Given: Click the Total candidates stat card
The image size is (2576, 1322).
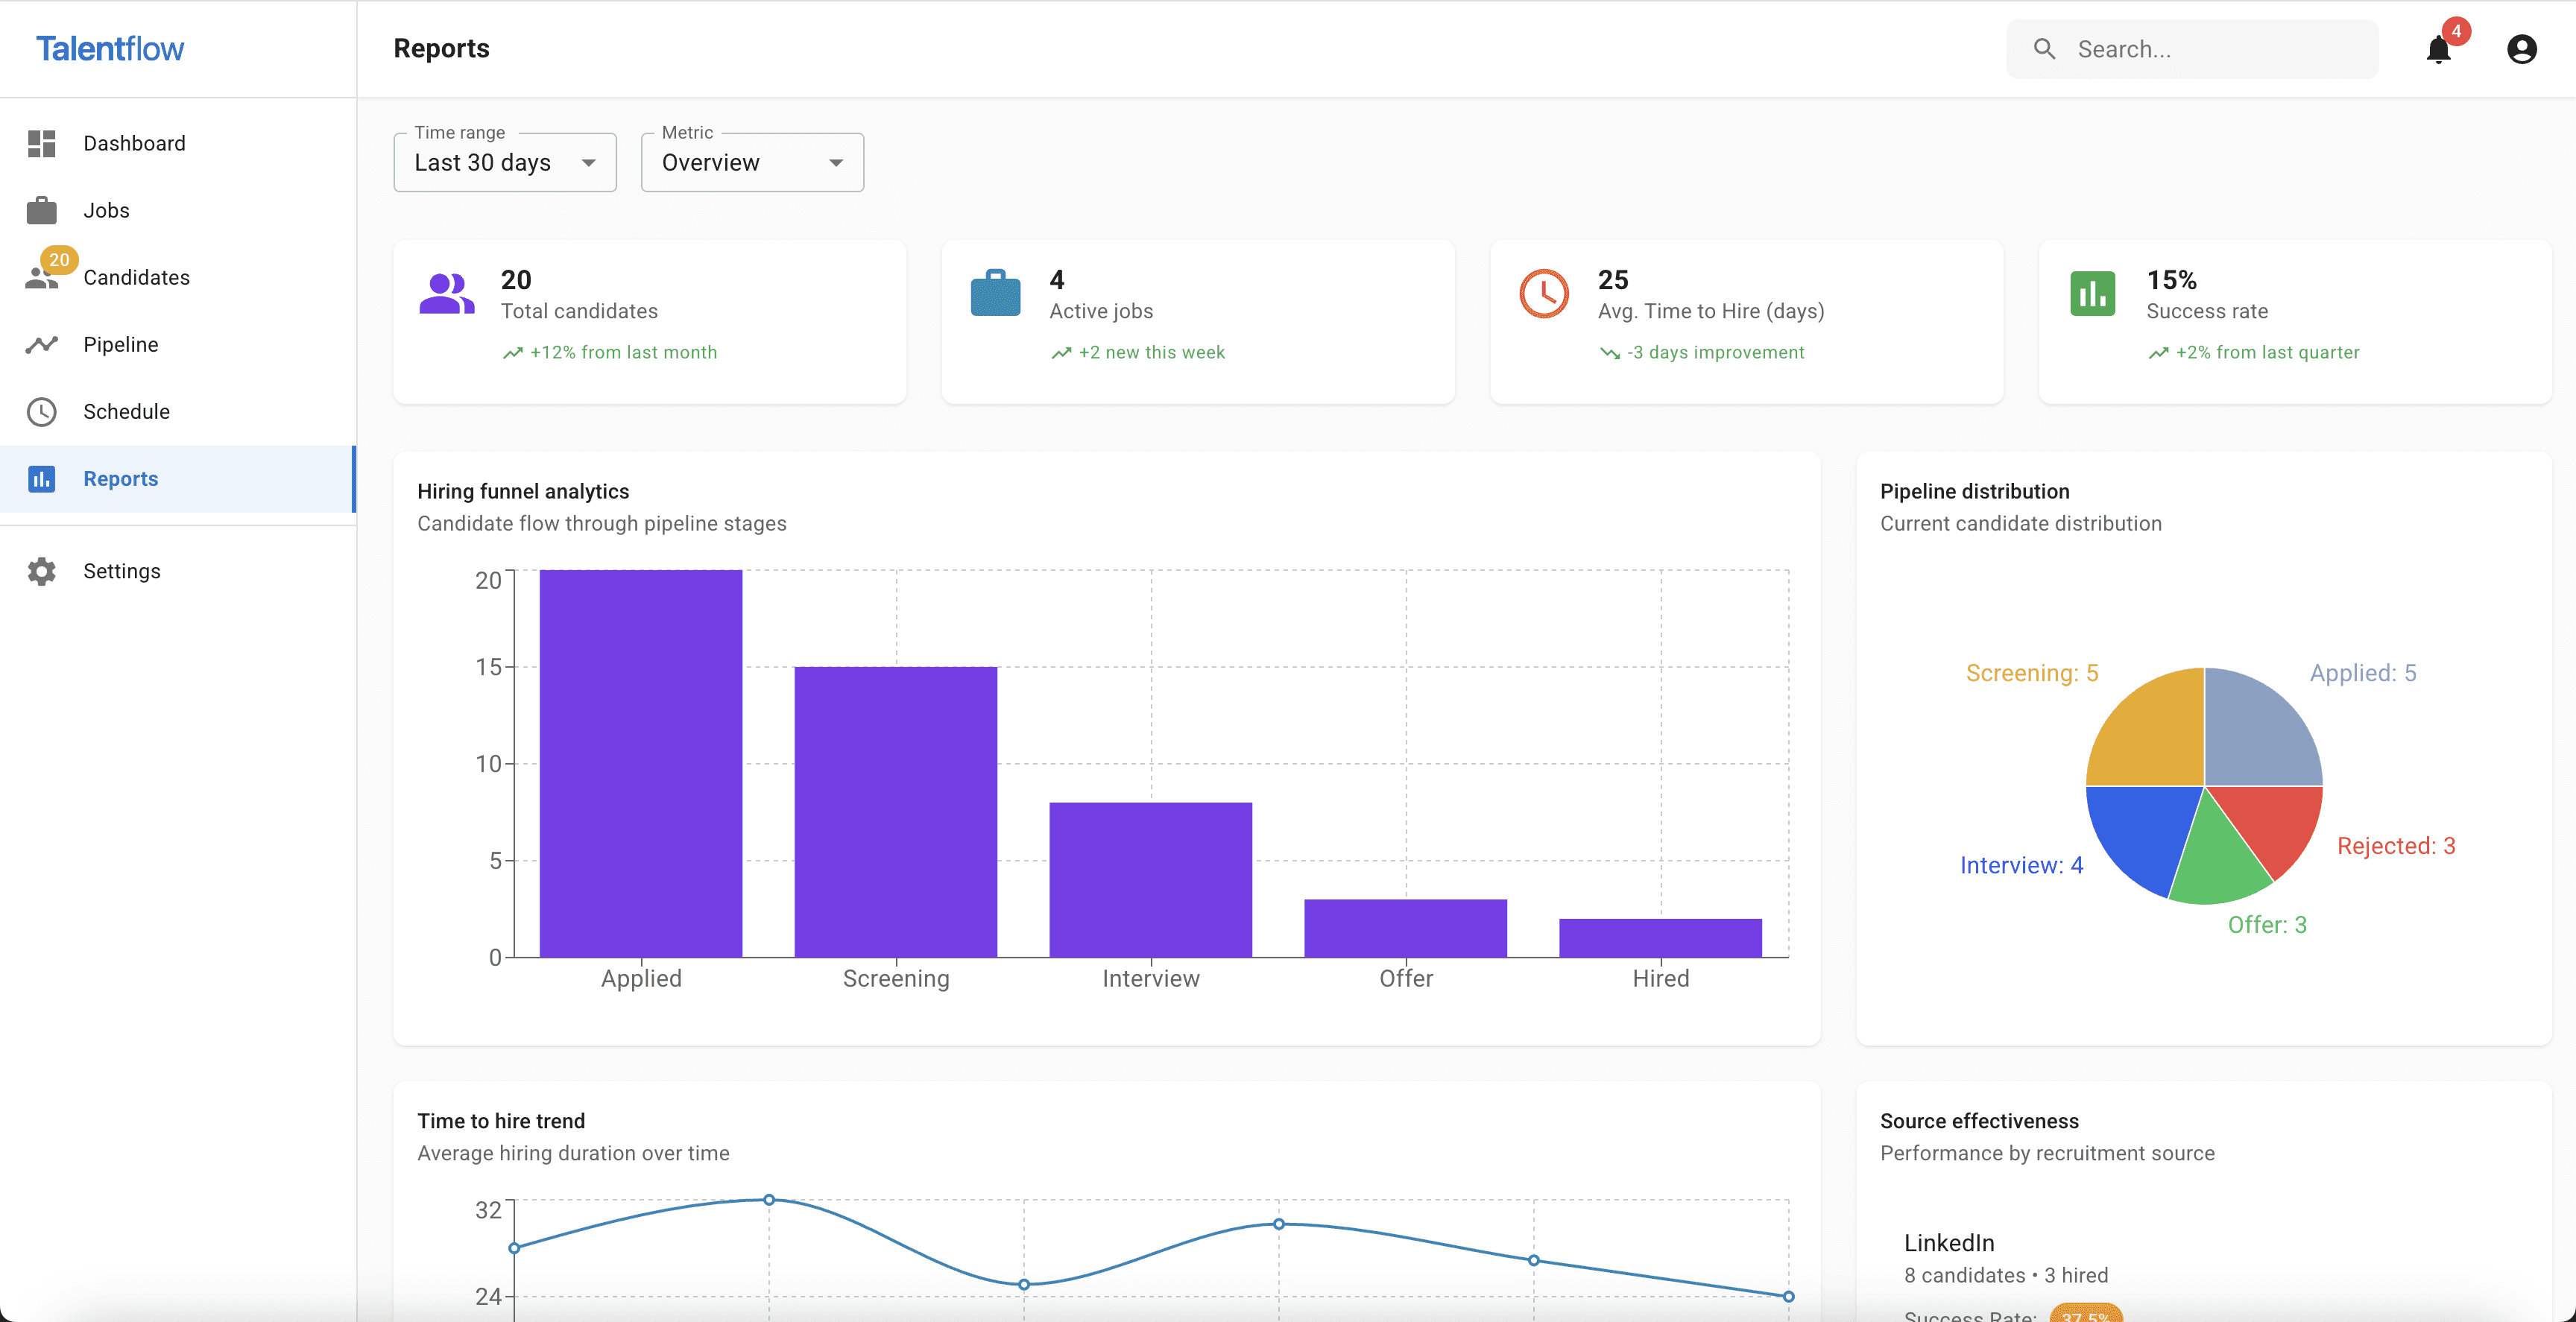Looking at the screenshot, I should click(650, 321).
